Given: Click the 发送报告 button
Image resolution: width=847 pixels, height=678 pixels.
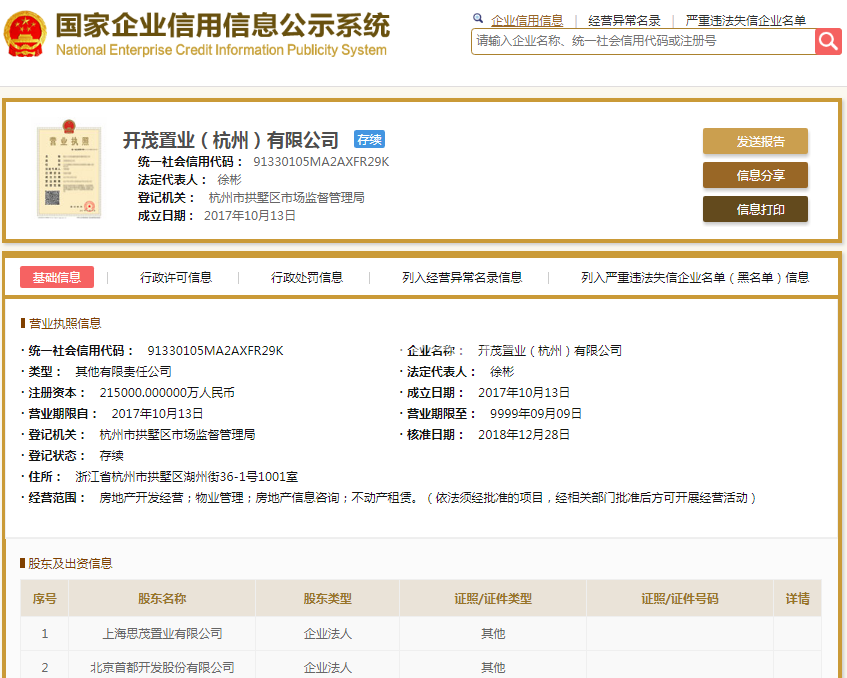Looking at the screenshot, I should pos(755,141).
